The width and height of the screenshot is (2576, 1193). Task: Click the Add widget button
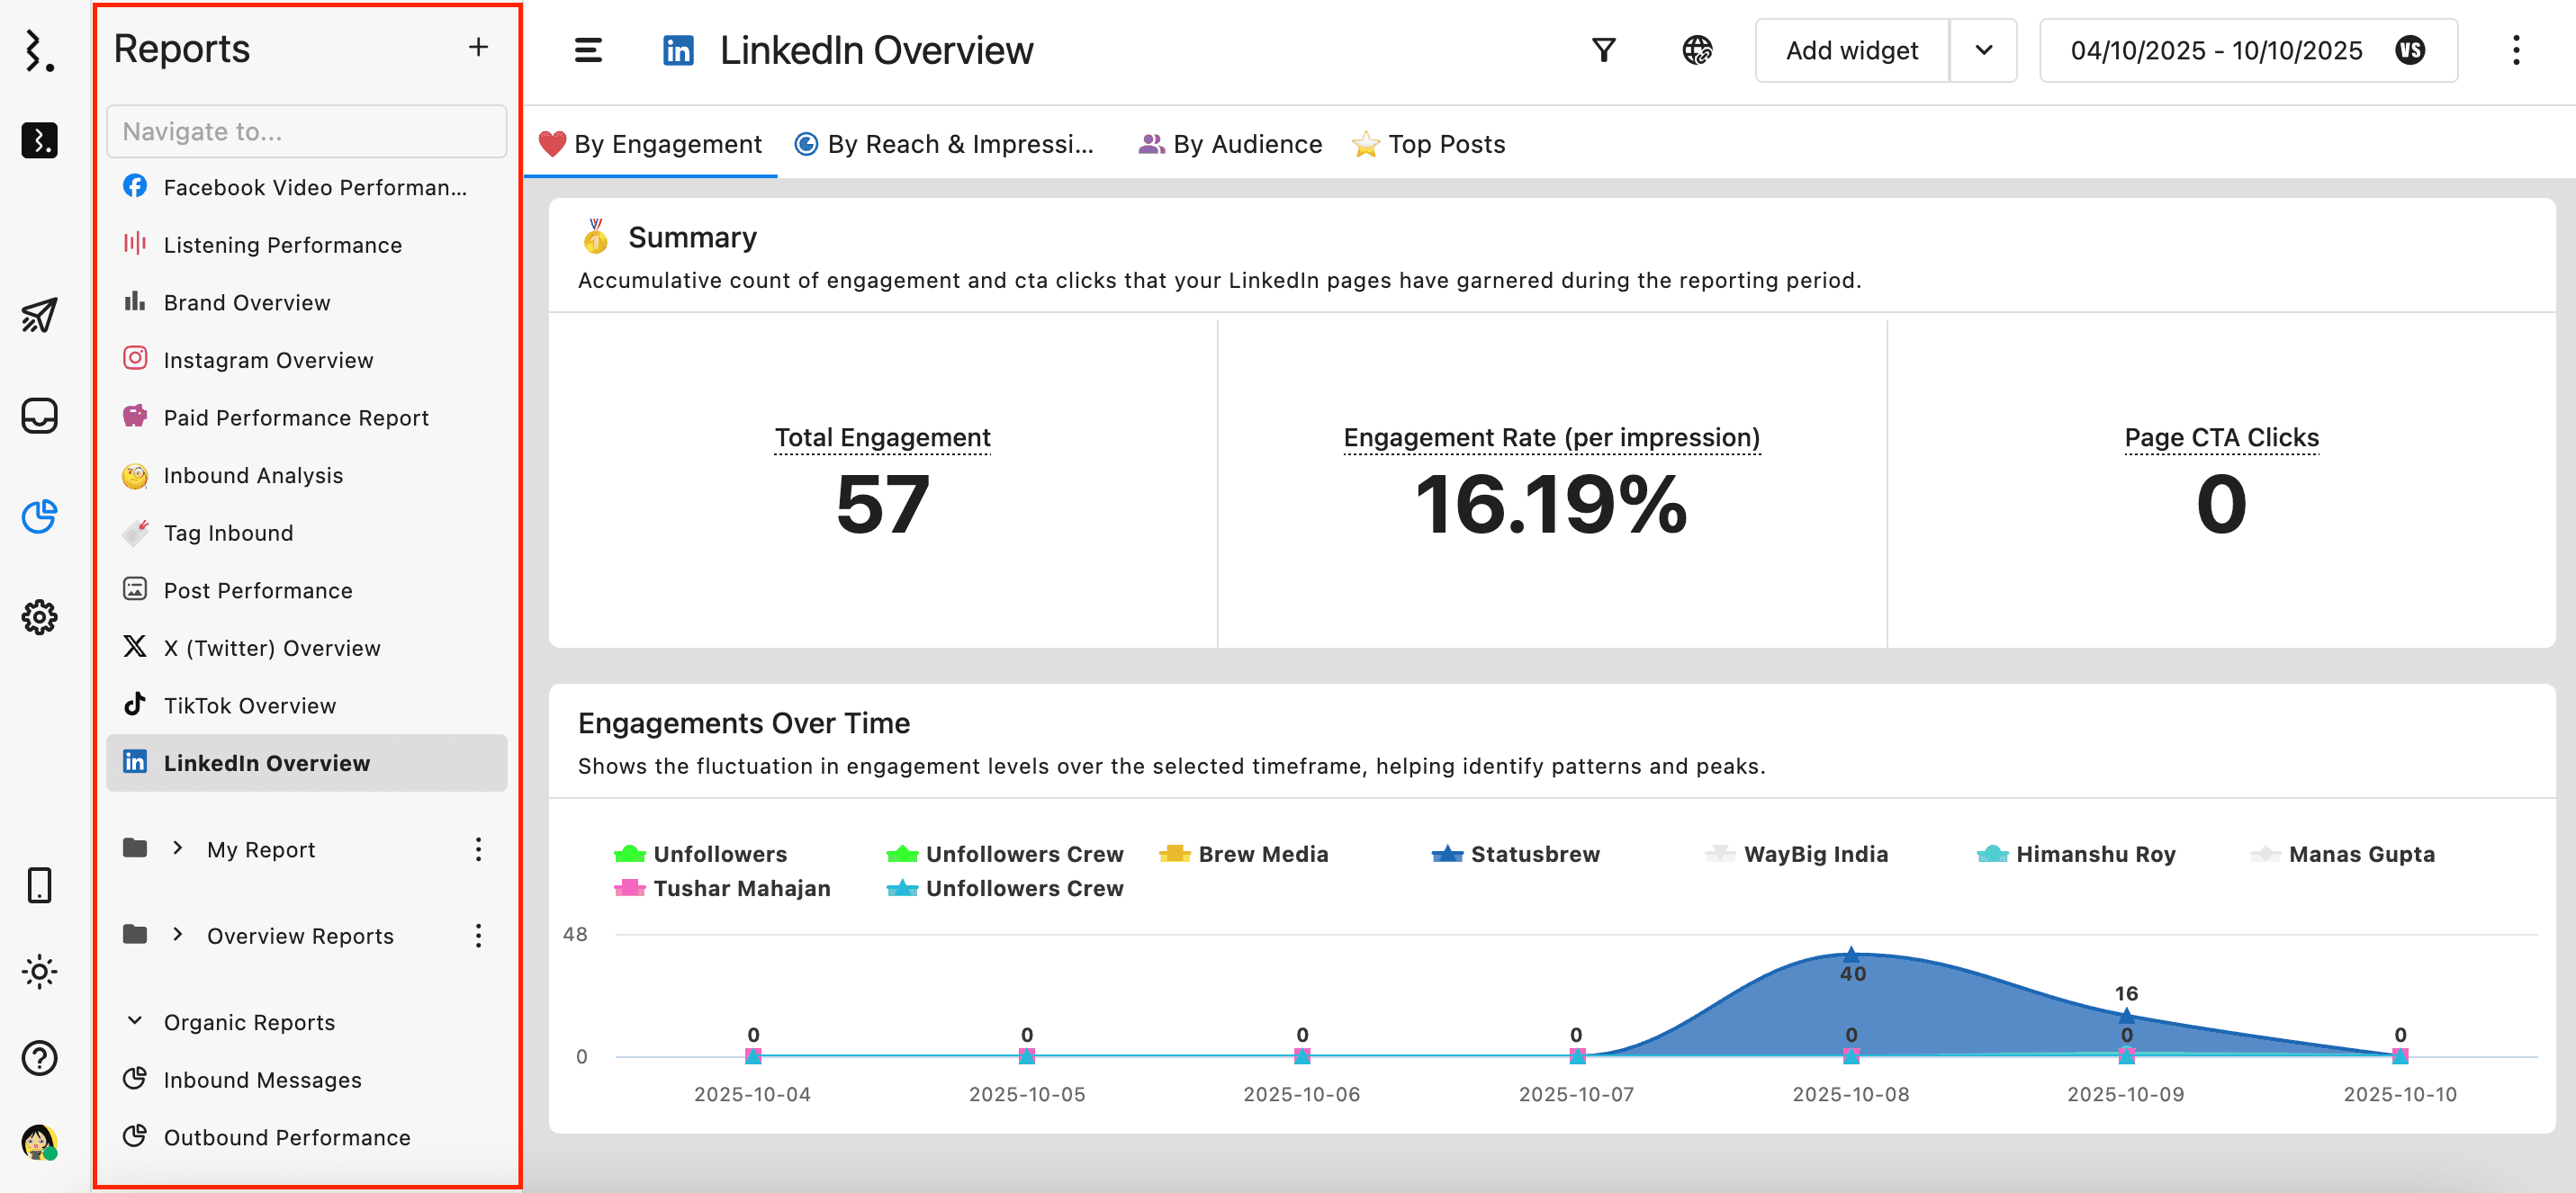point(1852,50)
